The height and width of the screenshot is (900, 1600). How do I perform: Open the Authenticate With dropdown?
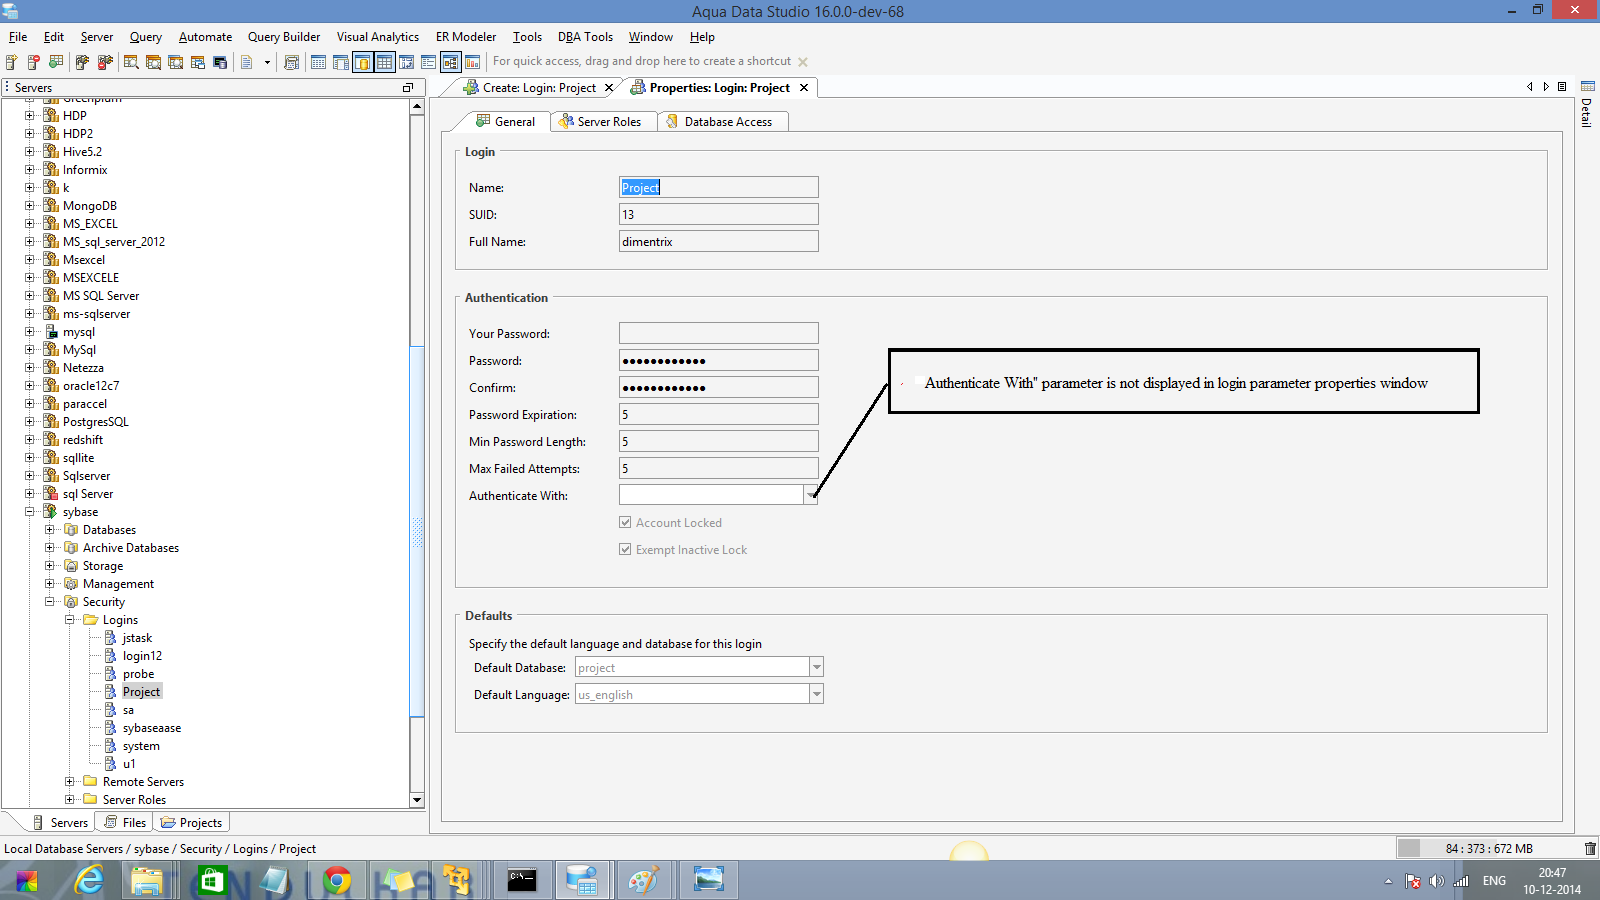tap(811, 495)
